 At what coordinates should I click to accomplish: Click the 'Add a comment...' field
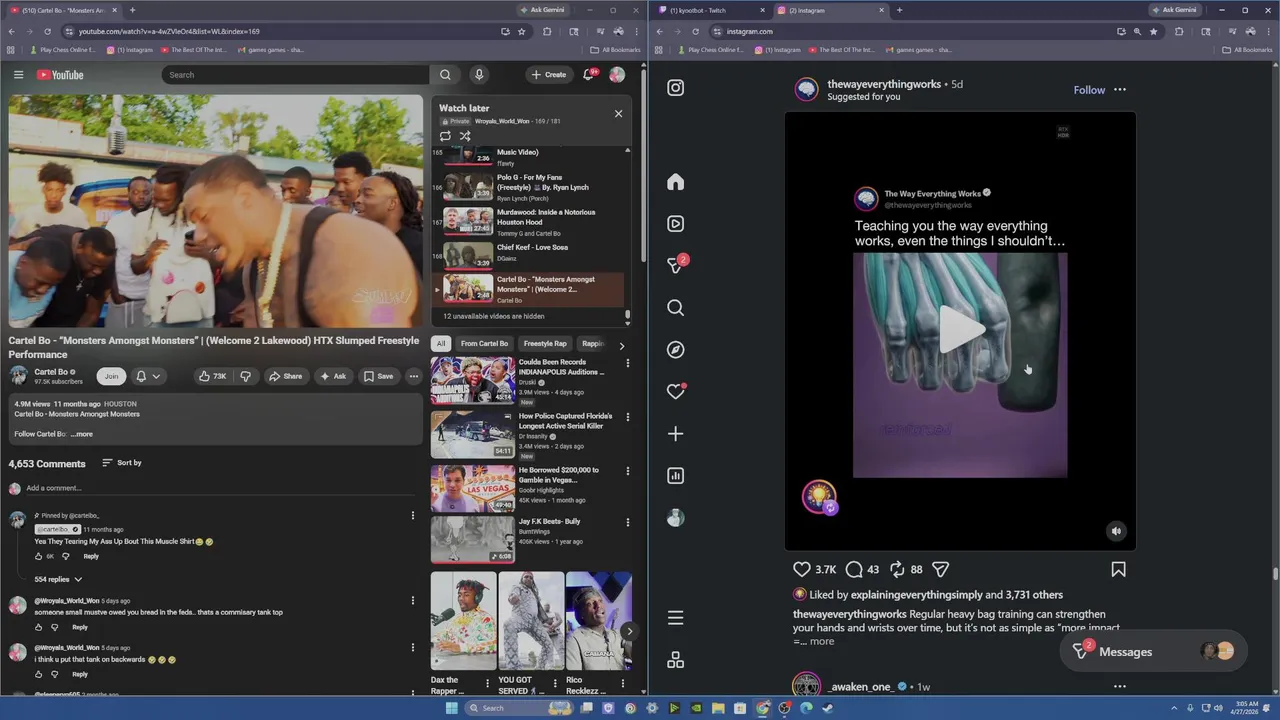pyautogui.click(x=220, y=489)
